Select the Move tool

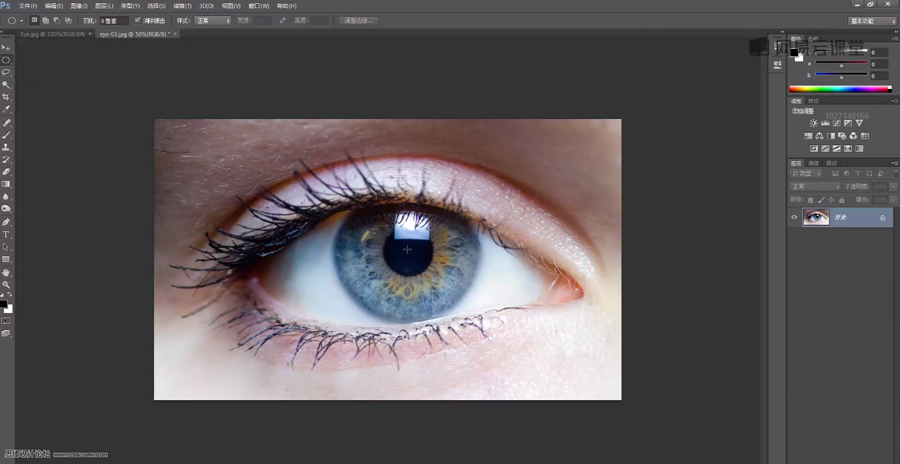(x=6, y=47)
